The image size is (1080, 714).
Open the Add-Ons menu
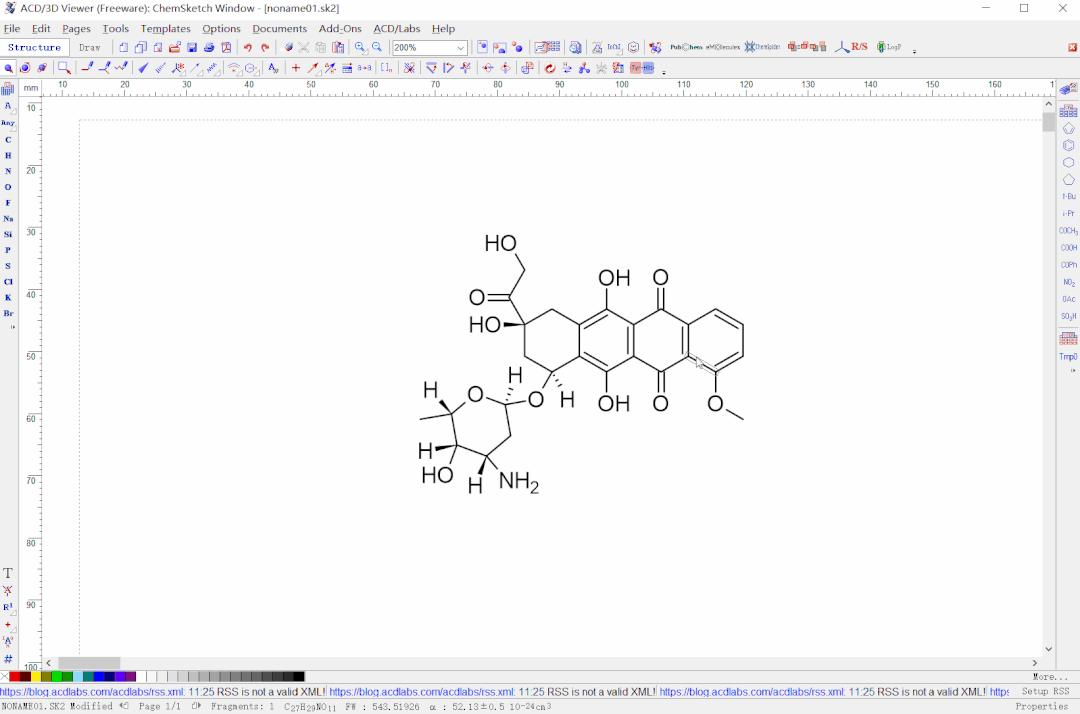[x=340, y=28]
